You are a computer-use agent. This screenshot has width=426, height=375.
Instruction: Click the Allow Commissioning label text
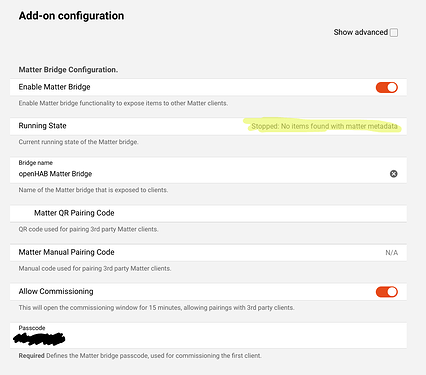pos(56,291)
